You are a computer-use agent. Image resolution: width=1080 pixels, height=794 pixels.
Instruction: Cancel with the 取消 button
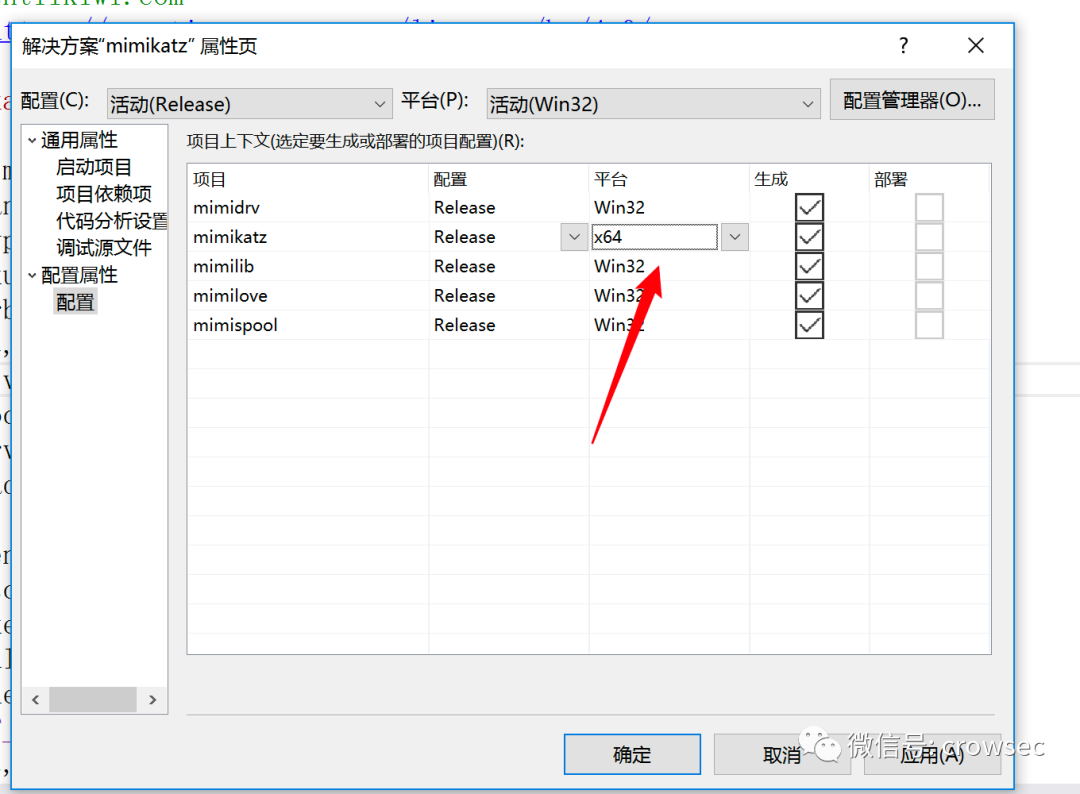tap(782, 754)
